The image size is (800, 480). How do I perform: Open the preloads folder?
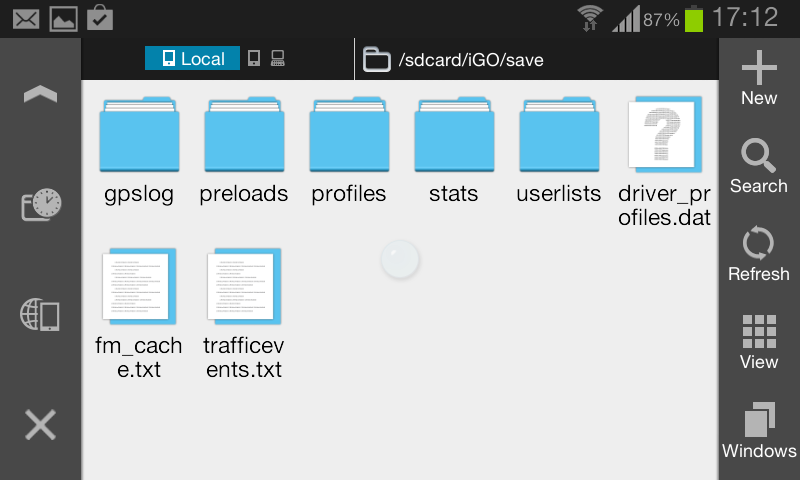[244, 150]
